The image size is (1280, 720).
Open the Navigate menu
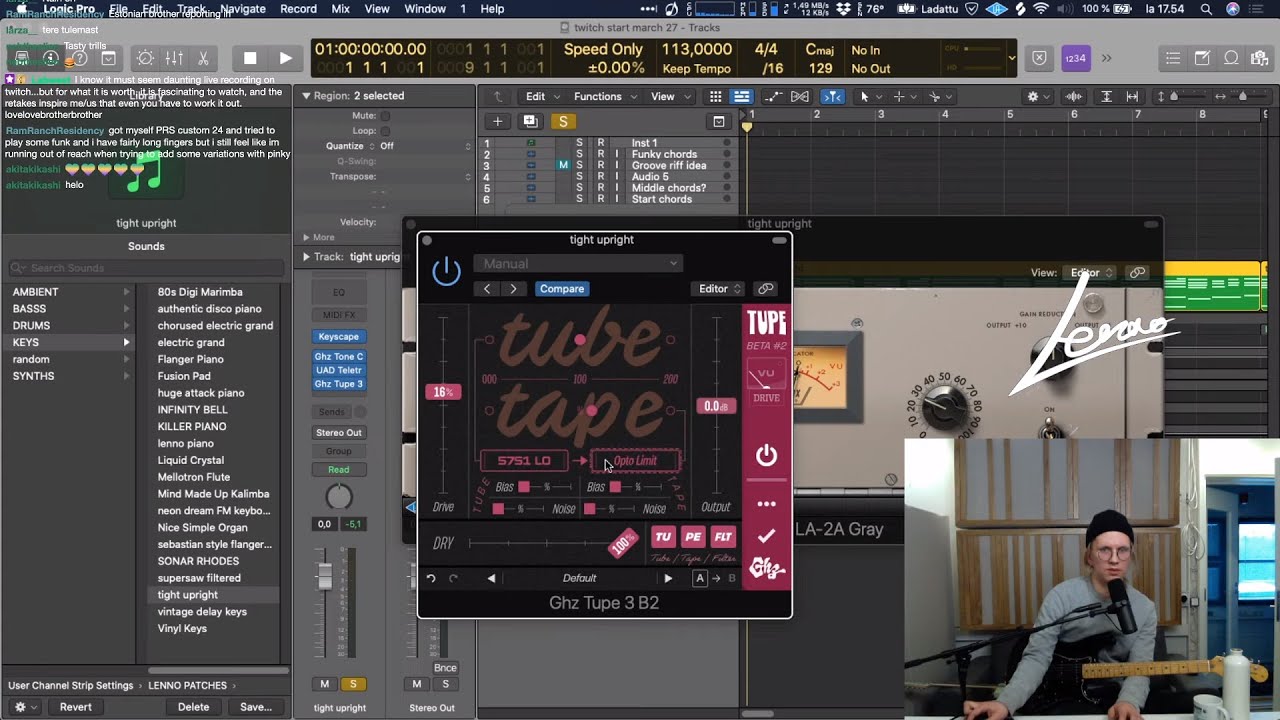243,9
